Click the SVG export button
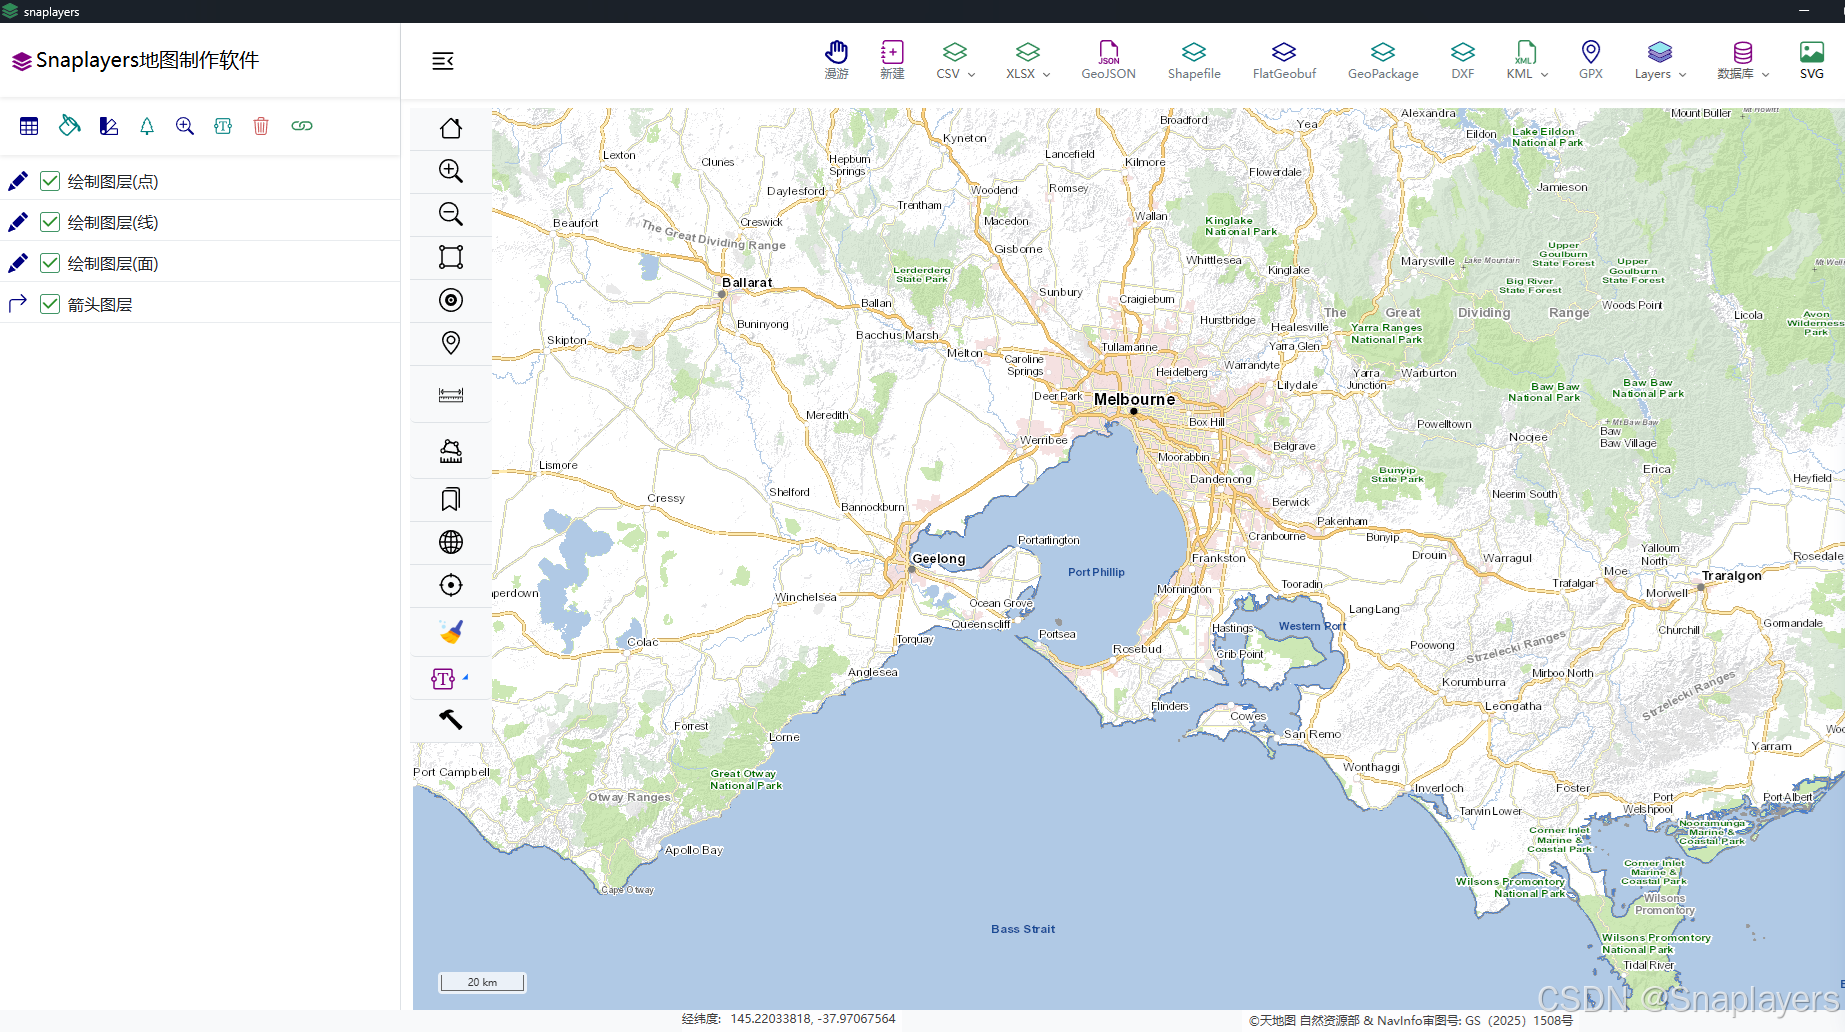The height and width of the screenshot is (1032, 1845). (1812, 60)
